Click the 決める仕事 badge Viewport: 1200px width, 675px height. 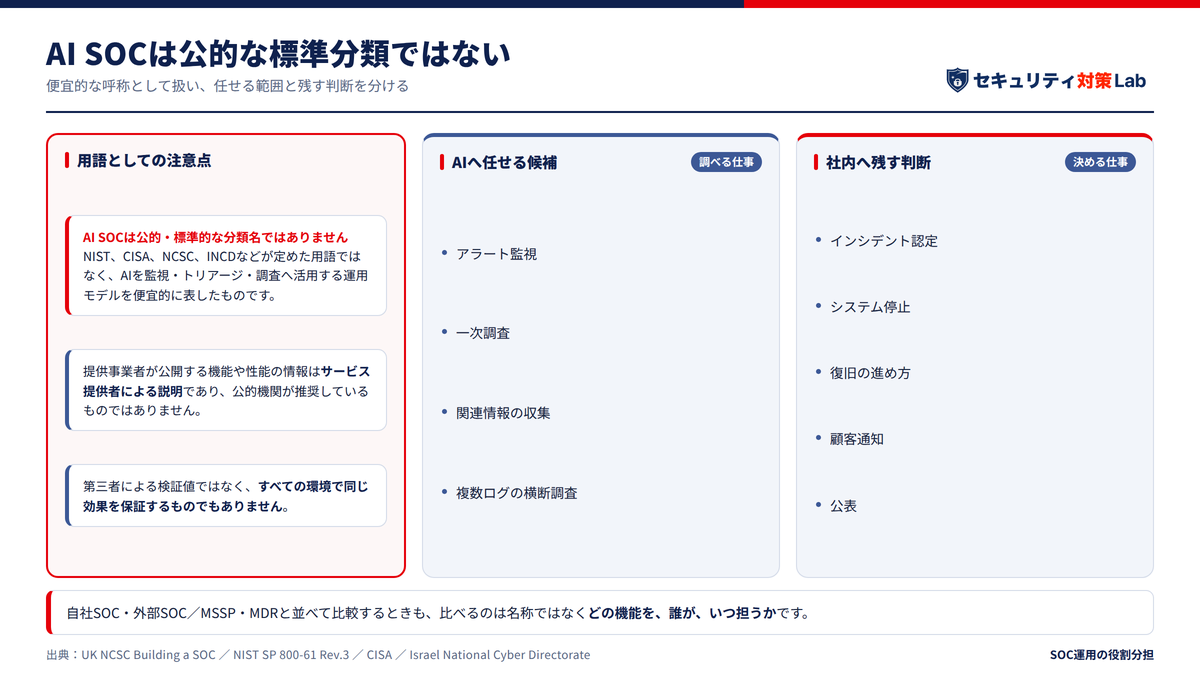[1100, 162]
